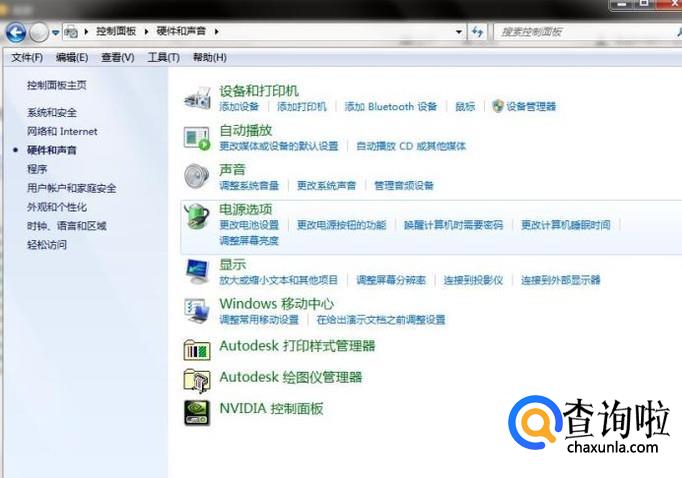
Task: Click the 管理音频设备 link
Action: pos(404,186)
